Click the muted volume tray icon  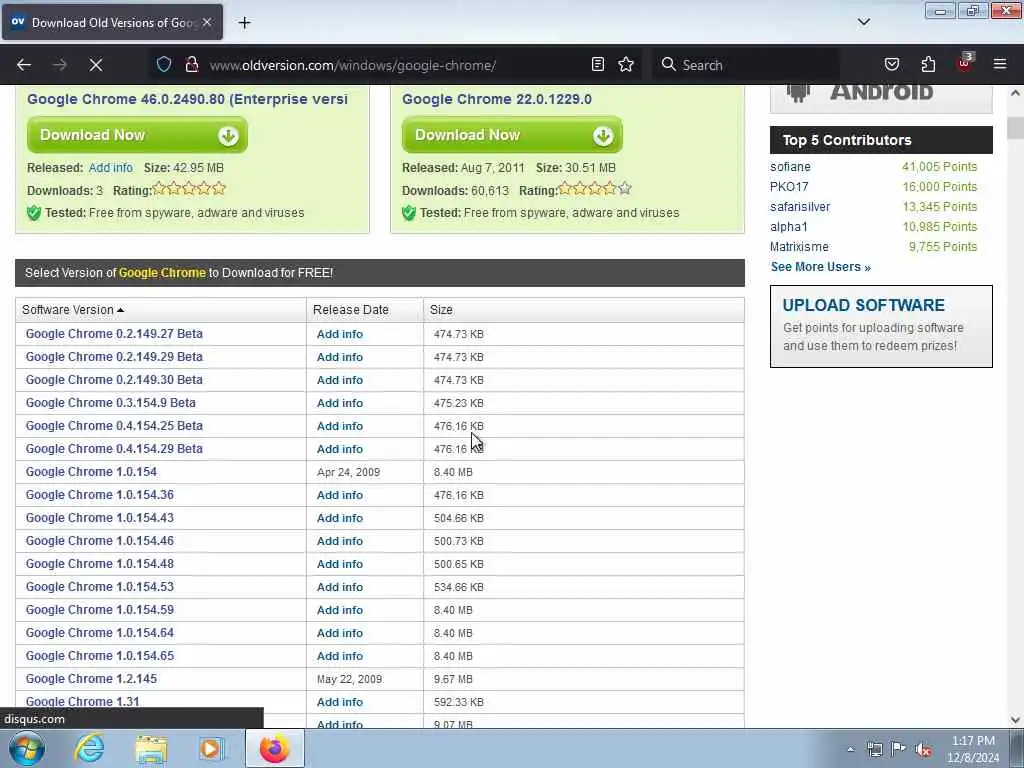923,749
